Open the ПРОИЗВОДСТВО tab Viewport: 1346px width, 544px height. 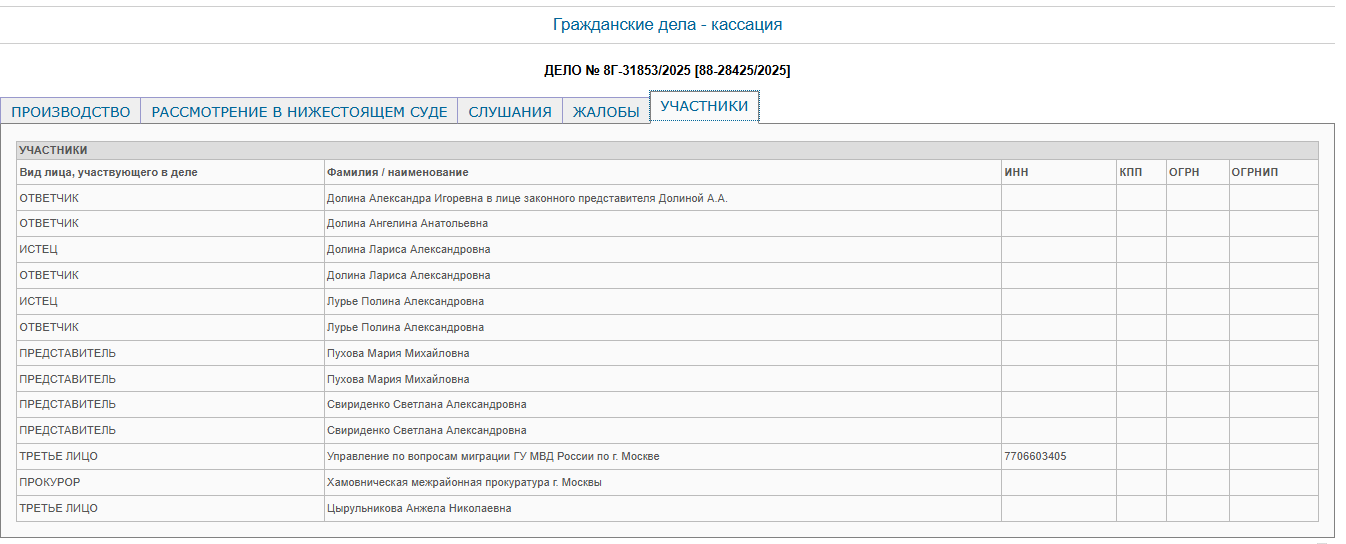click(70, 112)
